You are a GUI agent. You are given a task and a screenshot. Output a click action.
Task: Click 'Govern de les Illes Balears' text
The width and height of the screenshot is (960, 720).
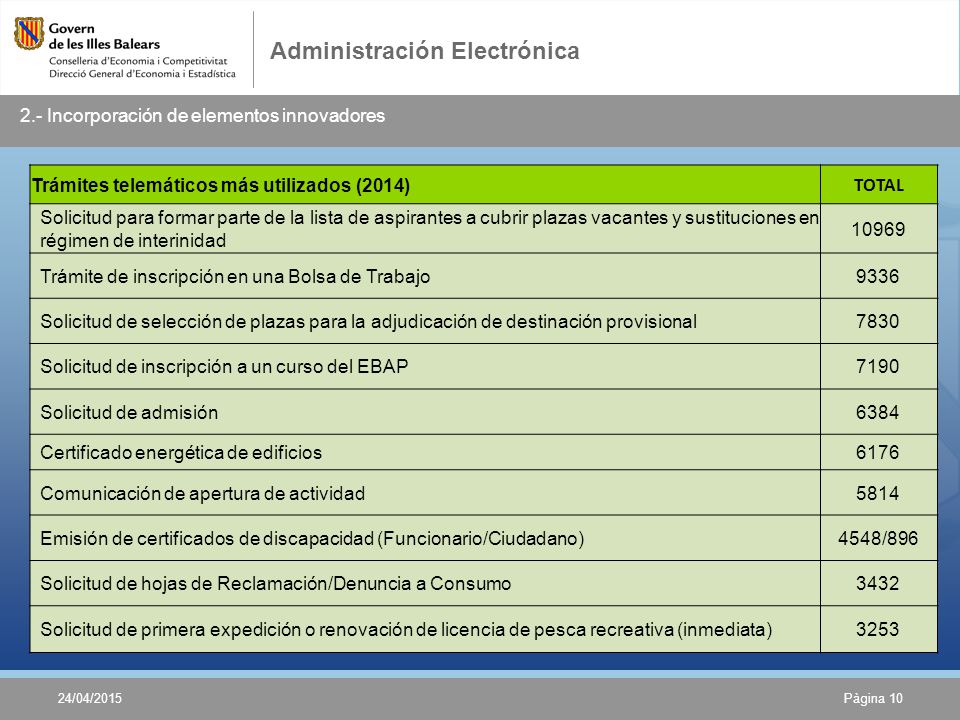pyautogui.click(x=104, y=36)
